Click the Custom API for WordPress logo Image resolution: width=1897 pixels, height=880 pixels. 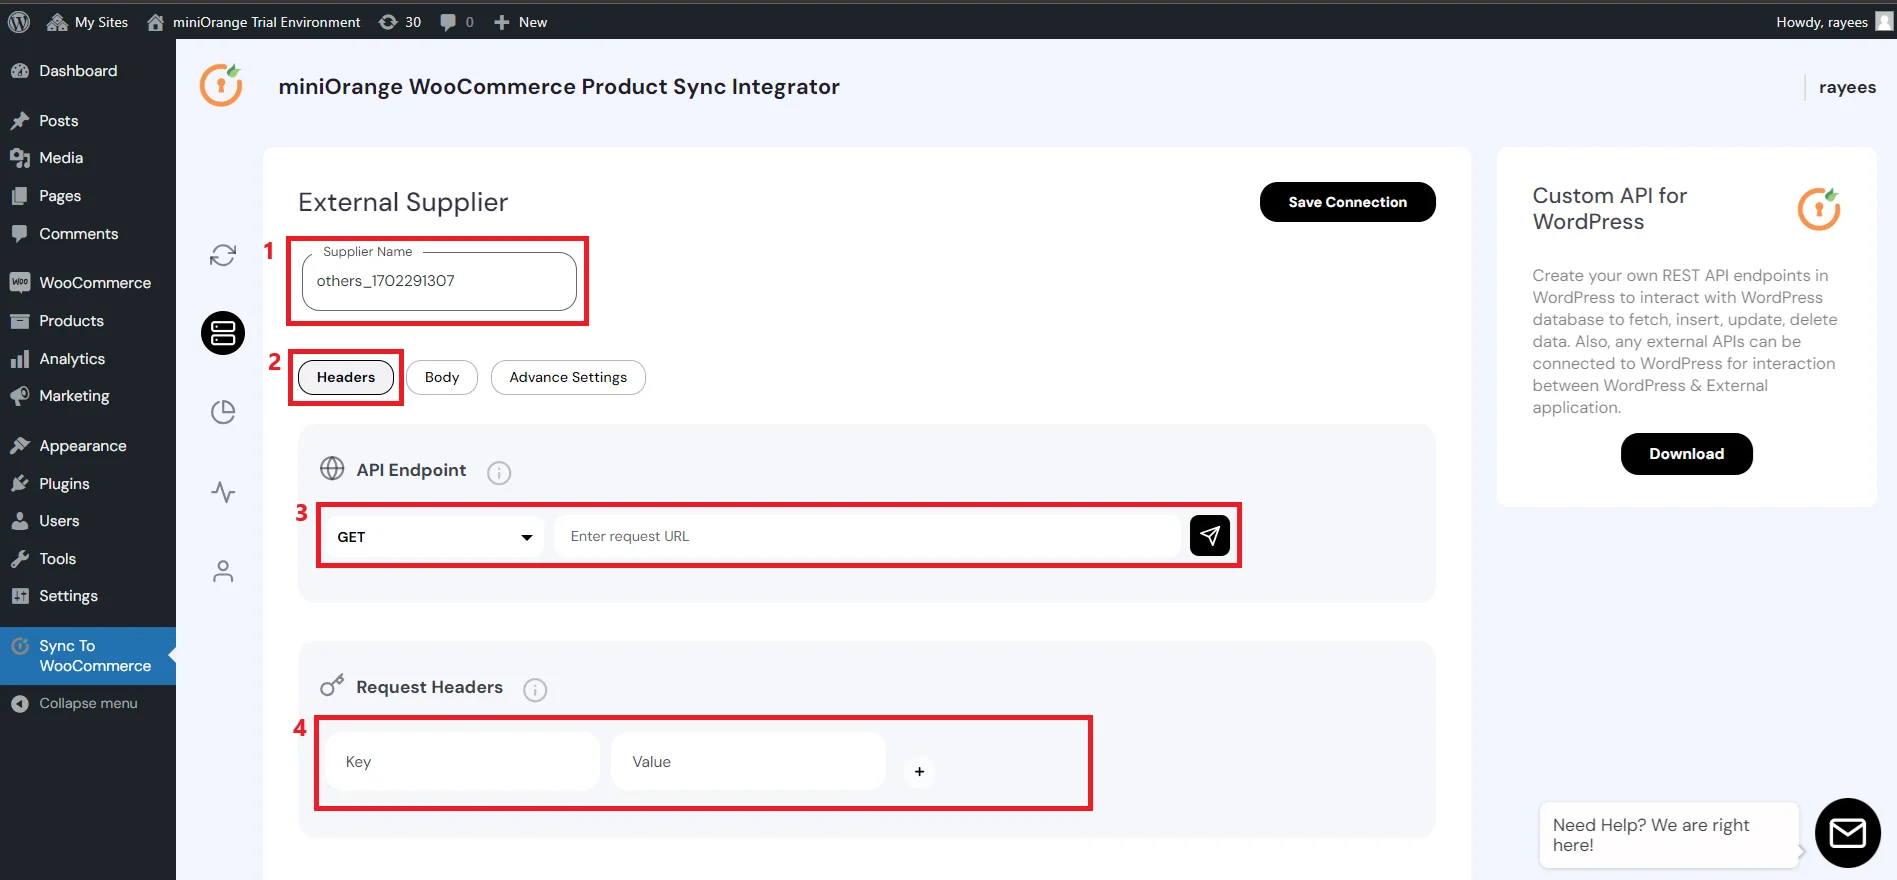coord(1819,209)
